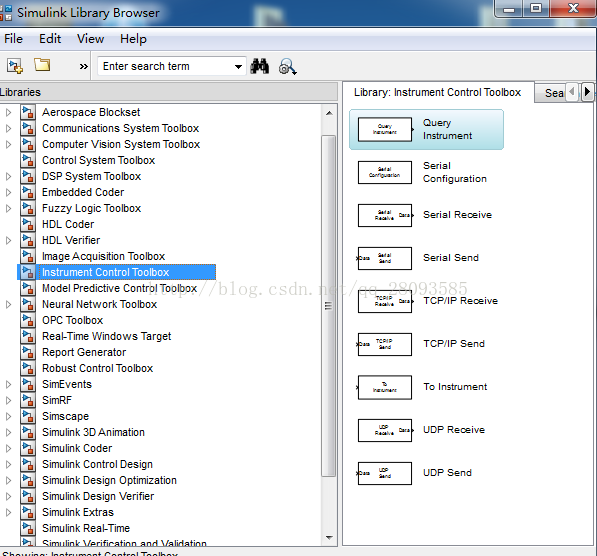This screenshot has height=556, width=597.
Task: Select the TCP/IP Send block icon
Action: pos(384,345)
